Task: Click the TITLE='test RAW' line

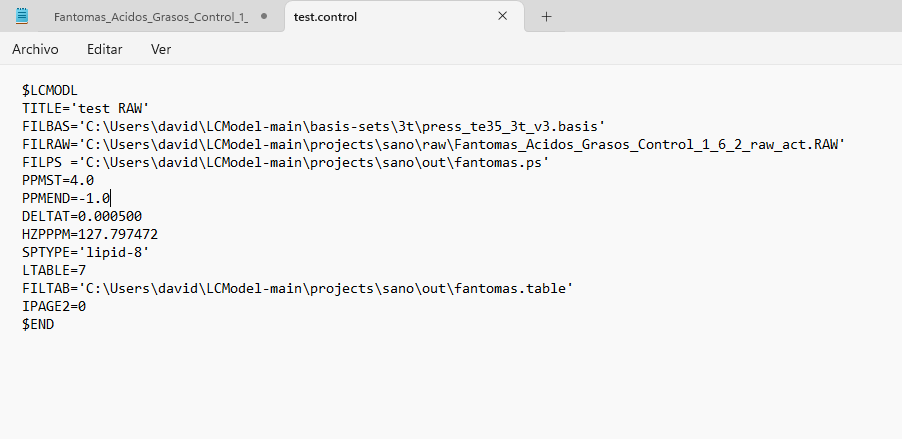Action: point(85,108)
